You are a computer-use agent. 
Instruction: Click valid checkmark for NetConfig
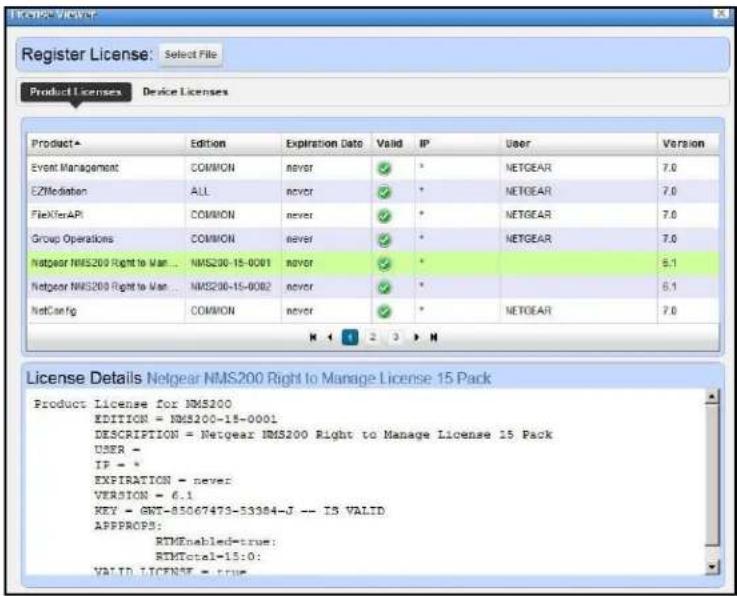click(x=384, y=311)
